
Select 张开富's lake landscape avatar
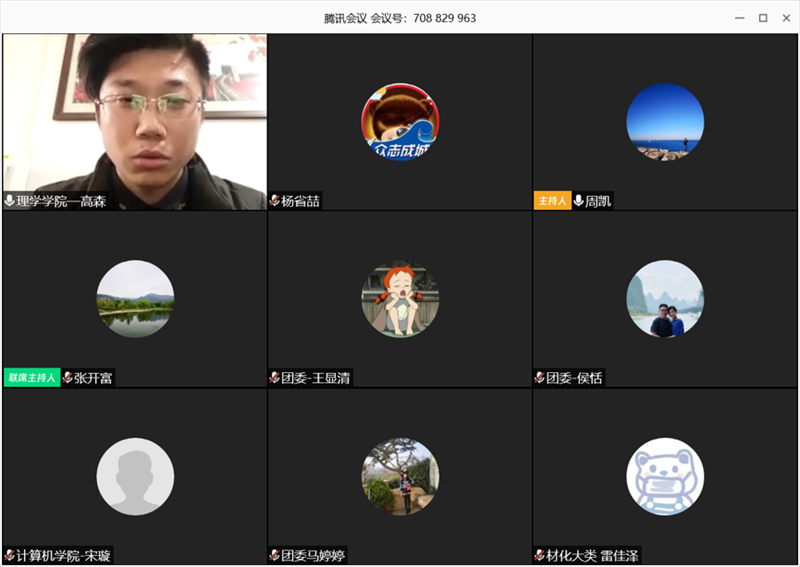135,299
